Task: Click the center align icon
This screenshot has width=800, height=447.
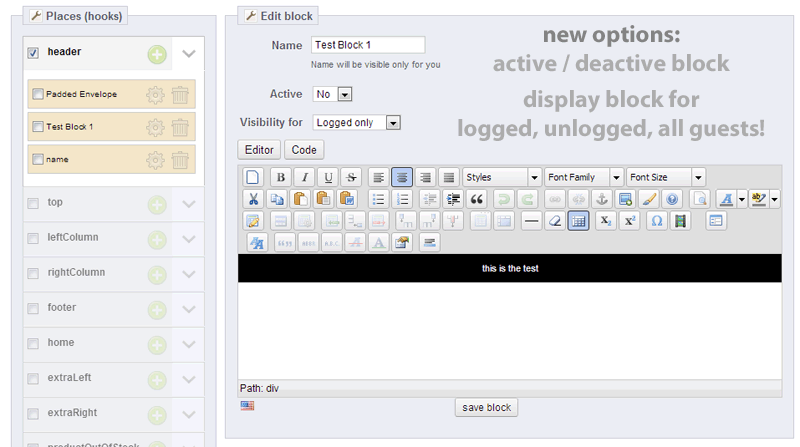Action: [x=402, y=177]
